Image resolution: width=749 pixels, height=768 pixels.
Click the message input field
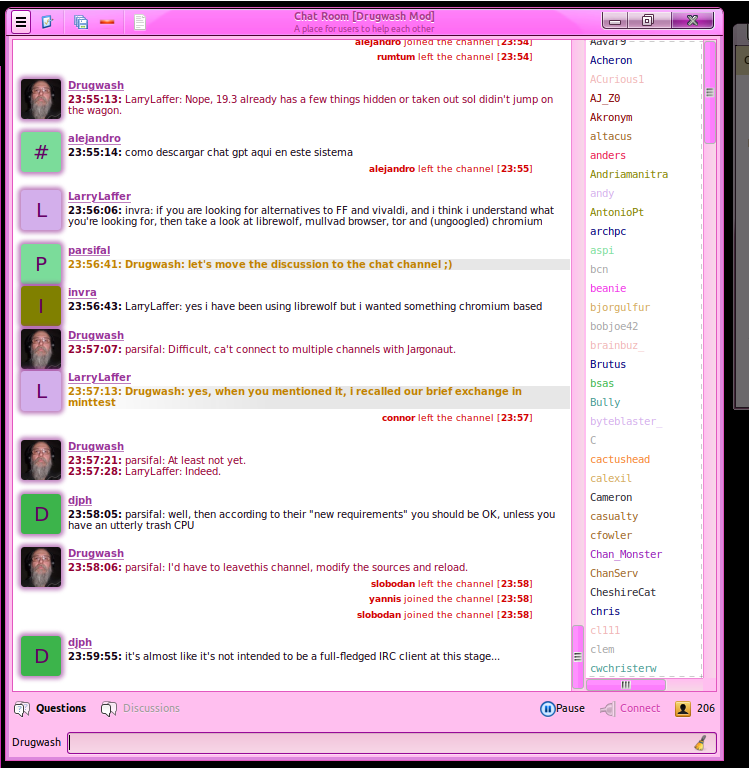392,743
